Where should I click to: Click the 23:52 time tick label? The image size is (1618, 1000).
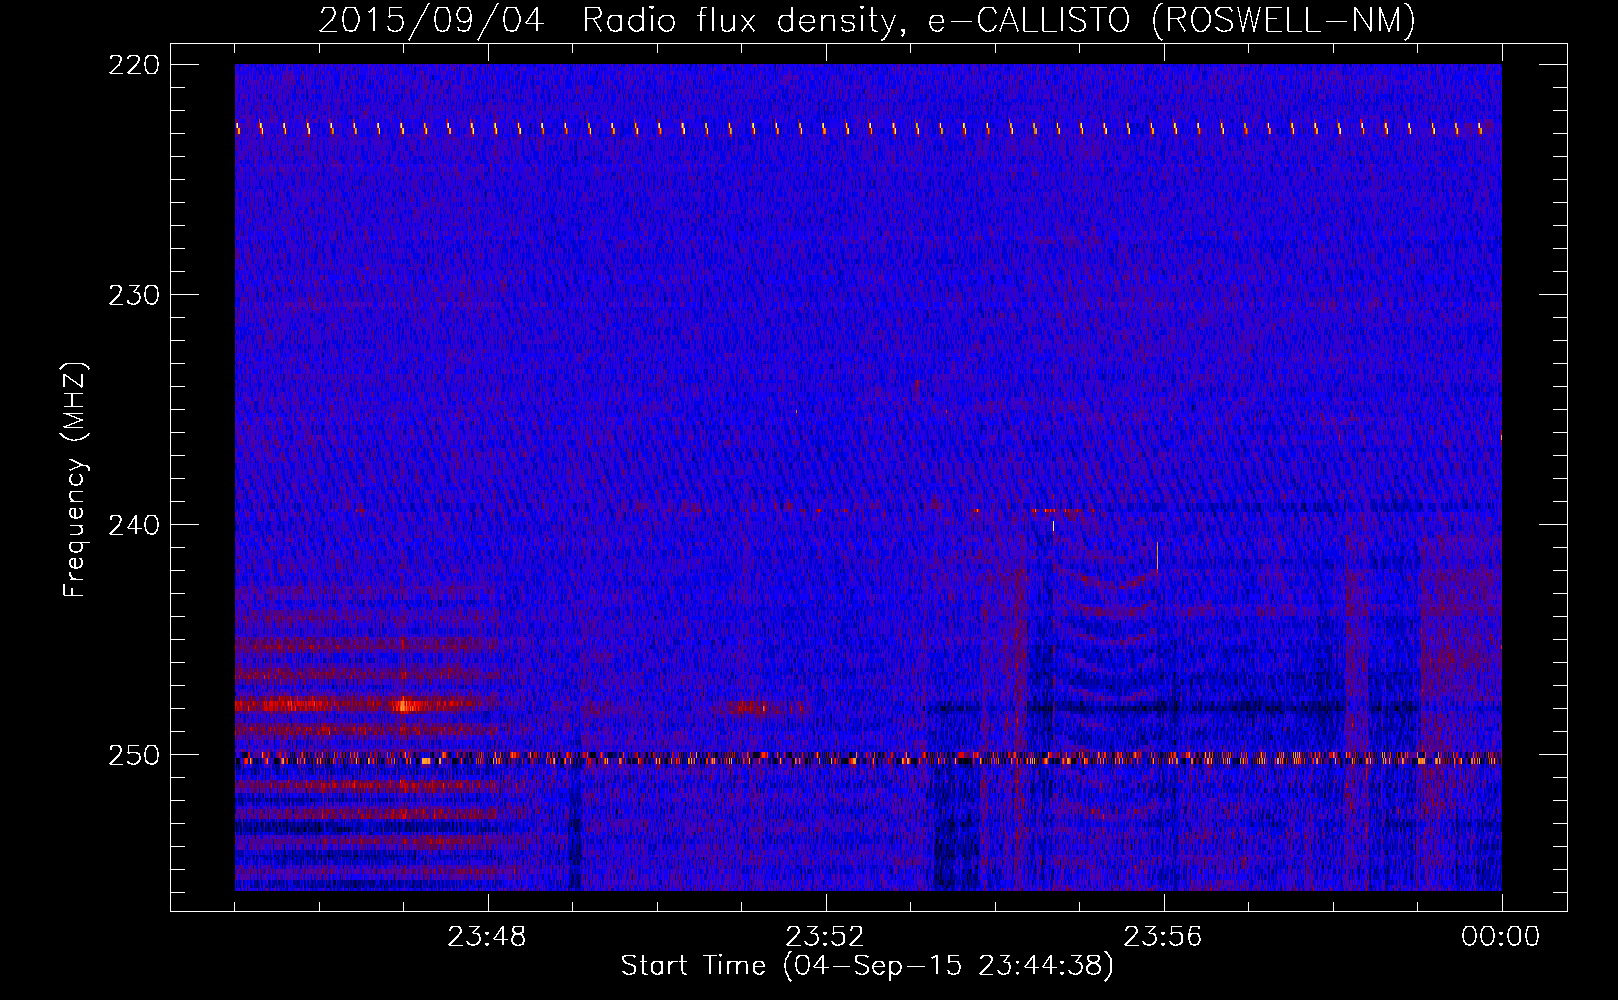[825, 937]
